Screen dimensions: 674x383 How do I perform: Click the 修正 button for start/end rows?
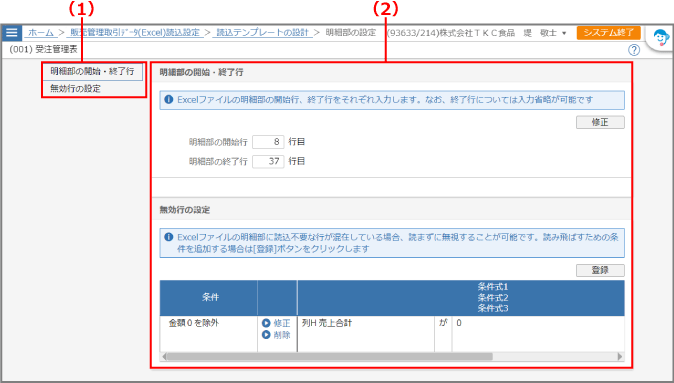pyautogui.click(x=600, y=122)
